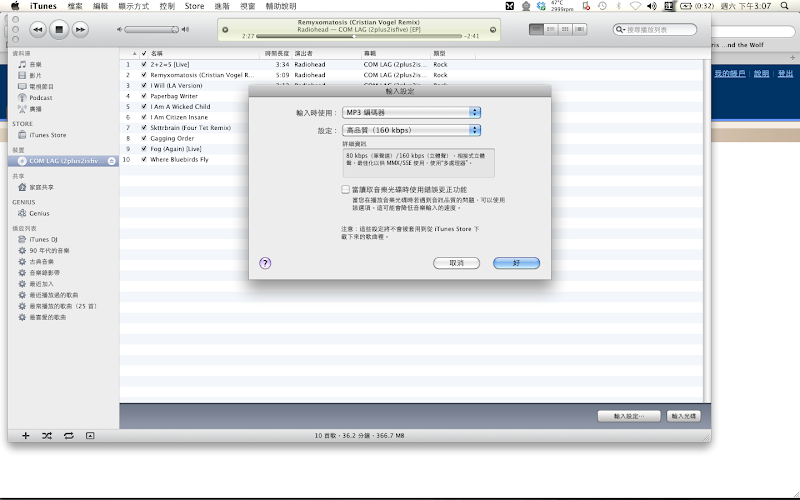Open the 檔案 menu

tap(74, 6)
